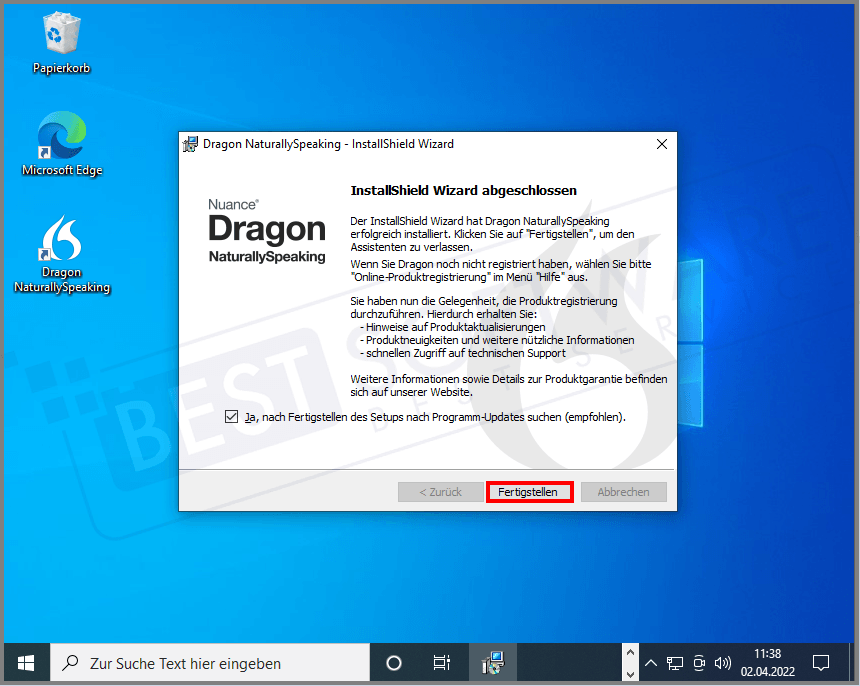The height and width of the screenshot is (686, 860).
Task: Open the Windows Start menu
Action: click(26, 663)
